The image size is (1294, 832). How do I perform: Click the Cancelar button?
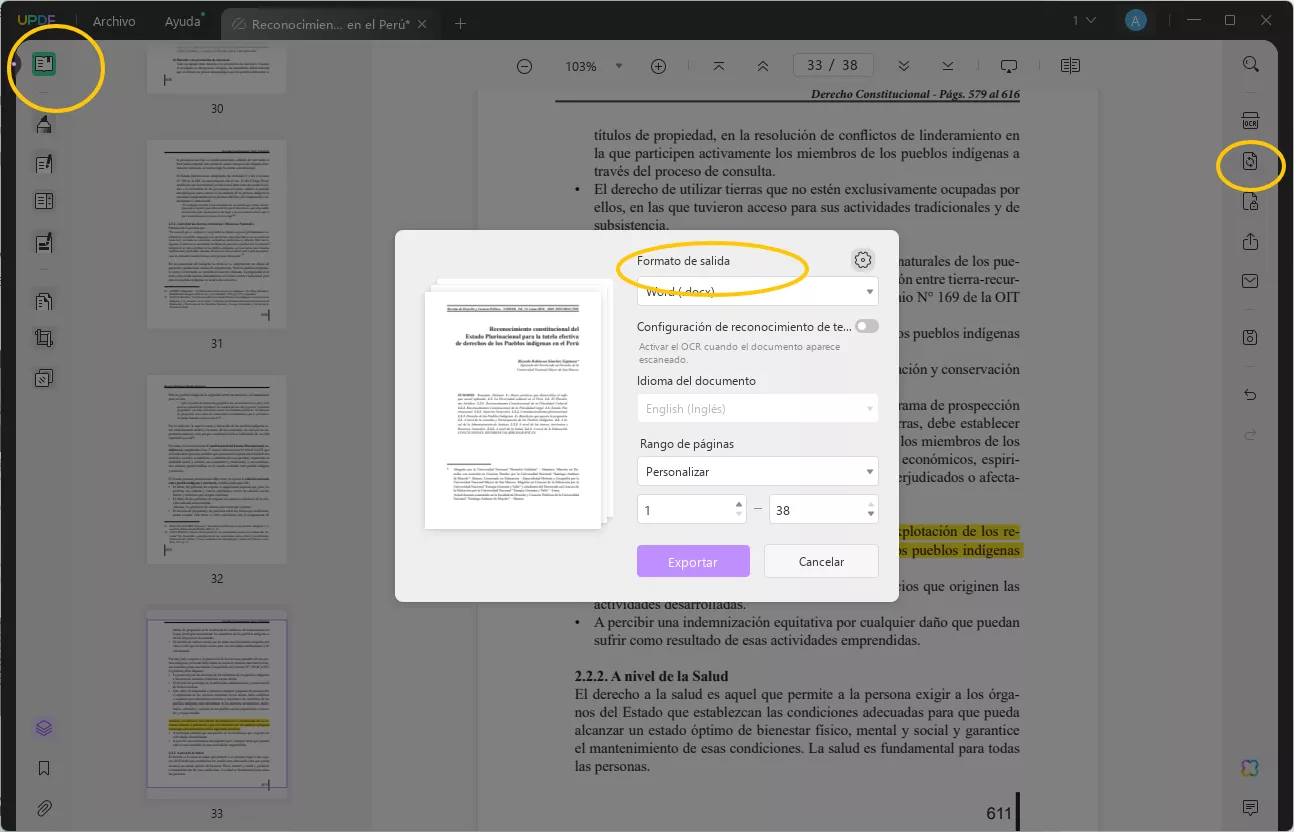[821, 561]
